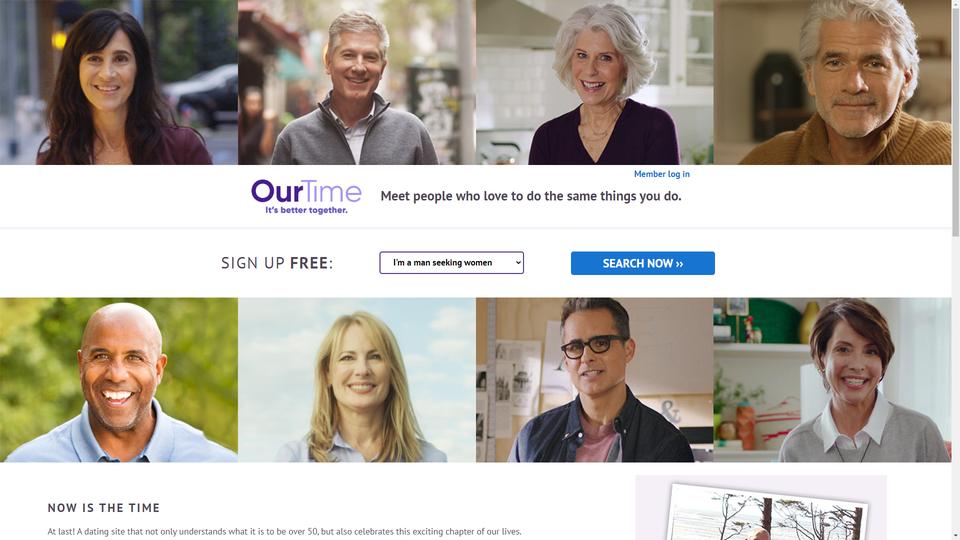Image resolution: width=960 pixels, height=540 pixels.
Task: Open the Member log in link
Action: pyautogui.click(x=661, y=174)
